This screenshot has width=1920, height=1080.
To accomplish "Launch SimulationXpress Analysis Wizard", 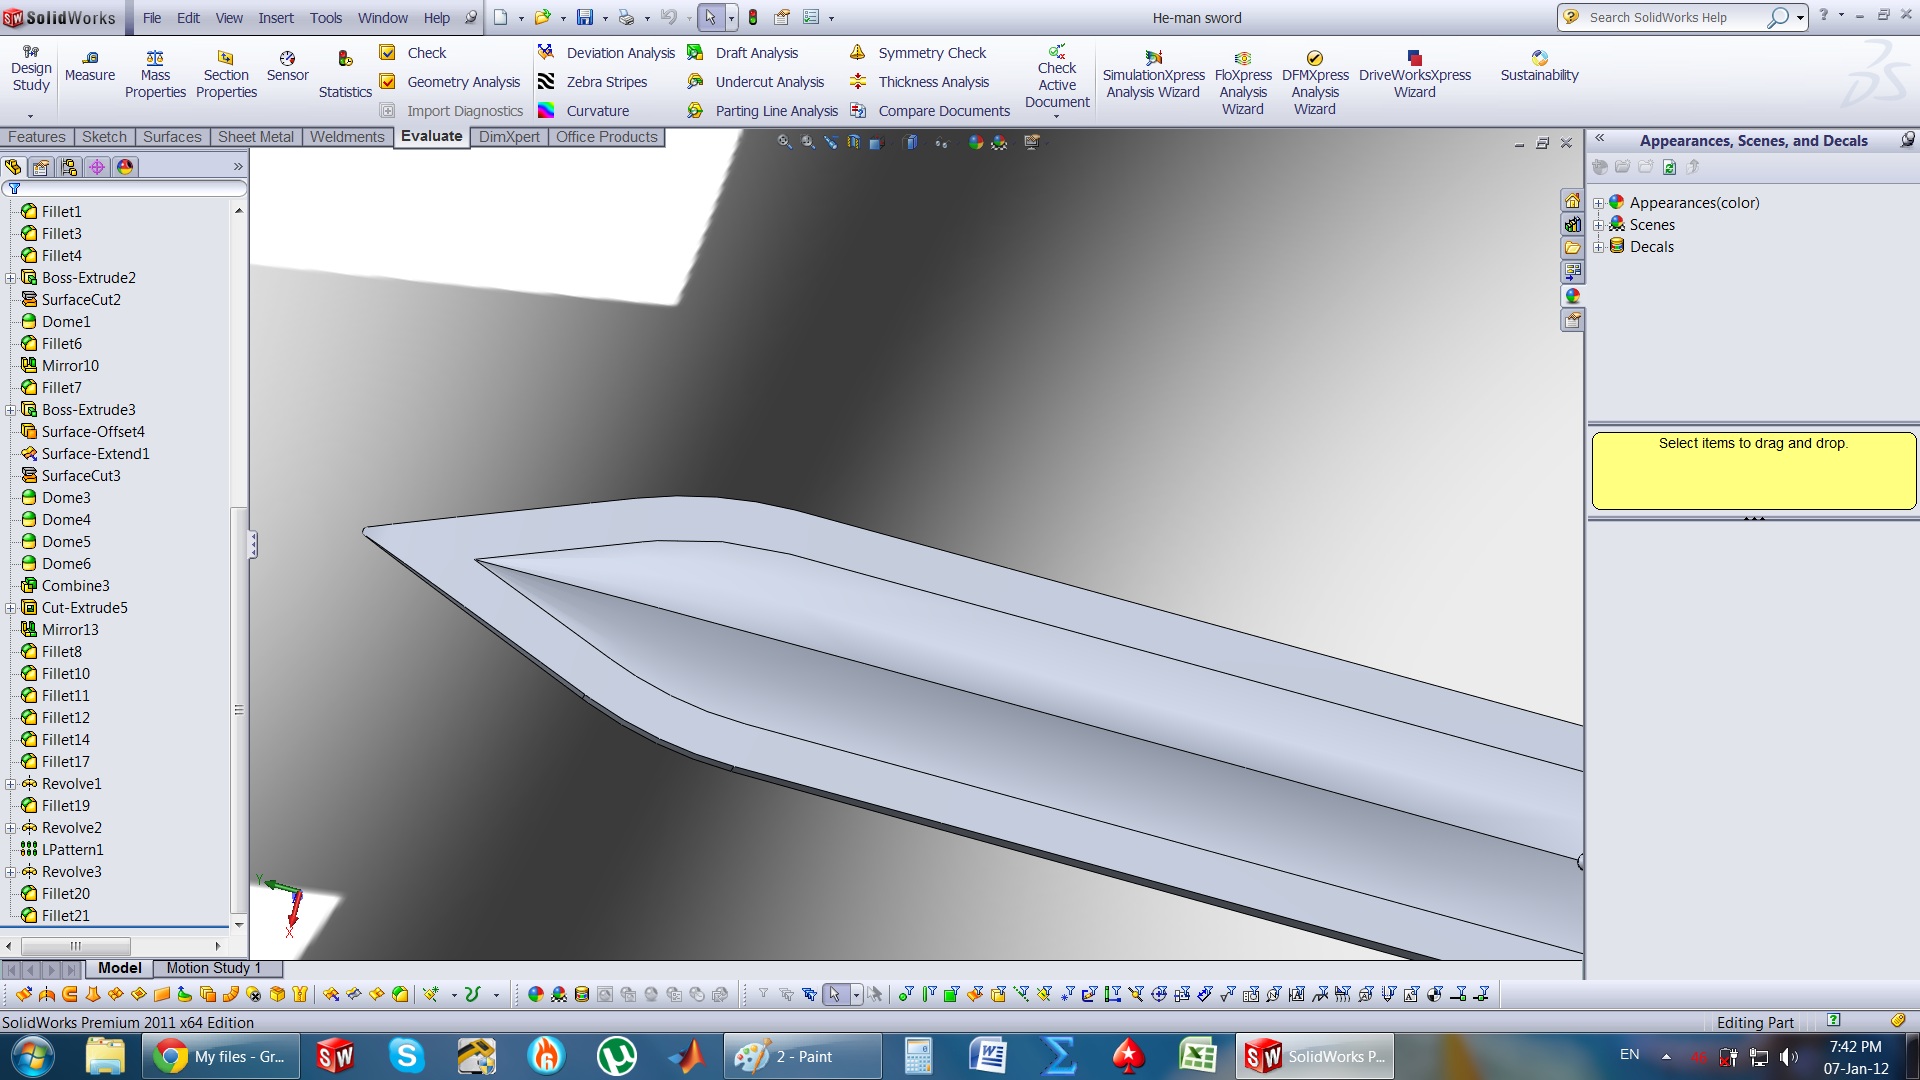I will tap(1153, 74).
